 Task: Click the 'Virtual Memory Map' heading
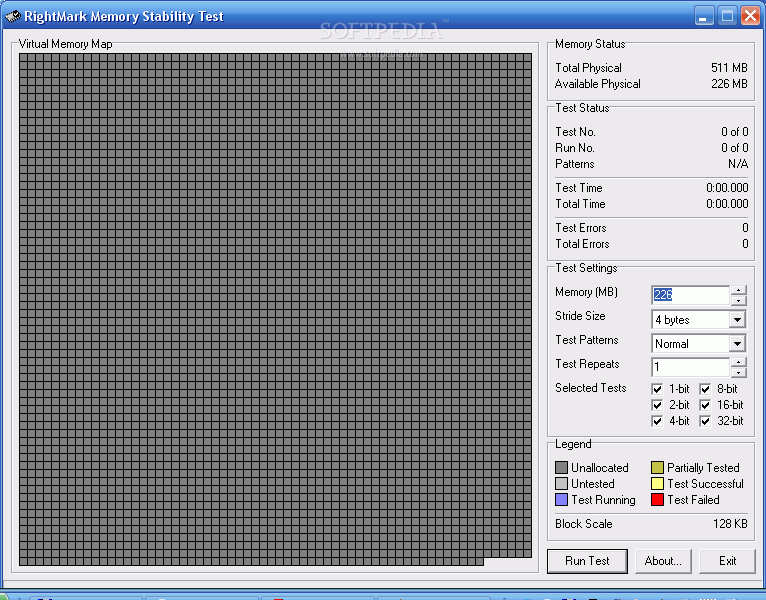tap(65, 44)
